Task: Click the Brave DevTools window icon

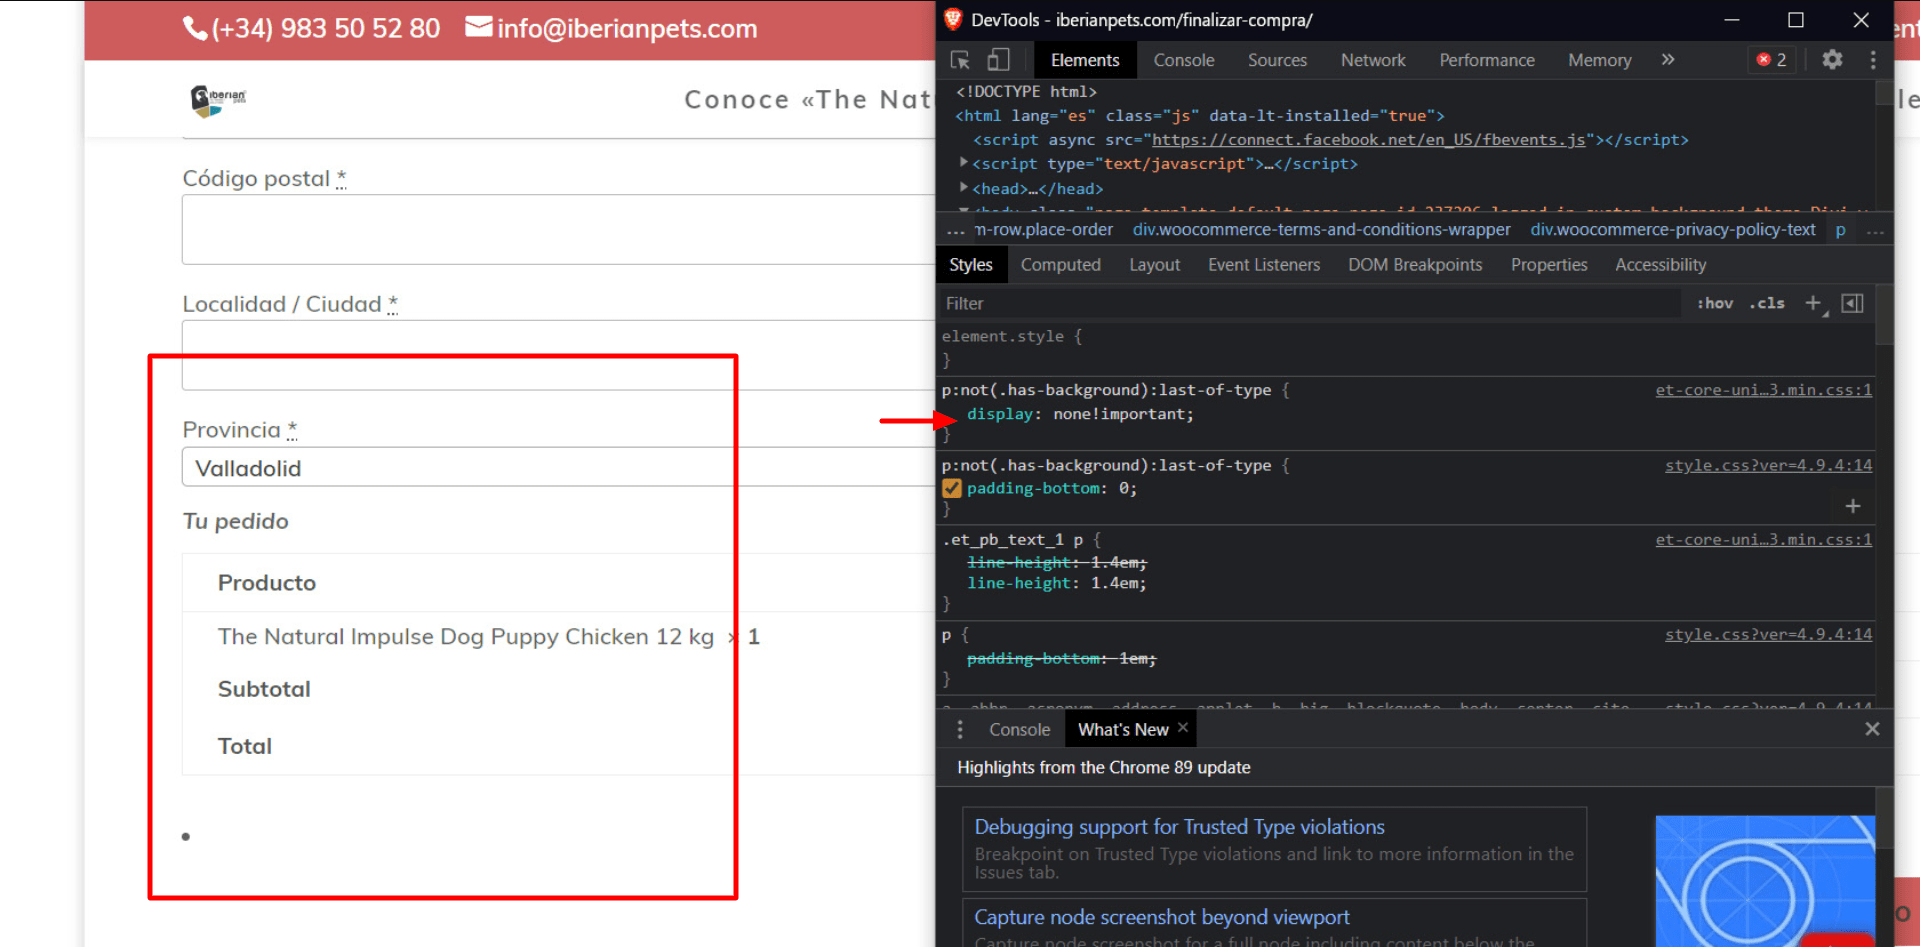Action: tap(953, 19)
